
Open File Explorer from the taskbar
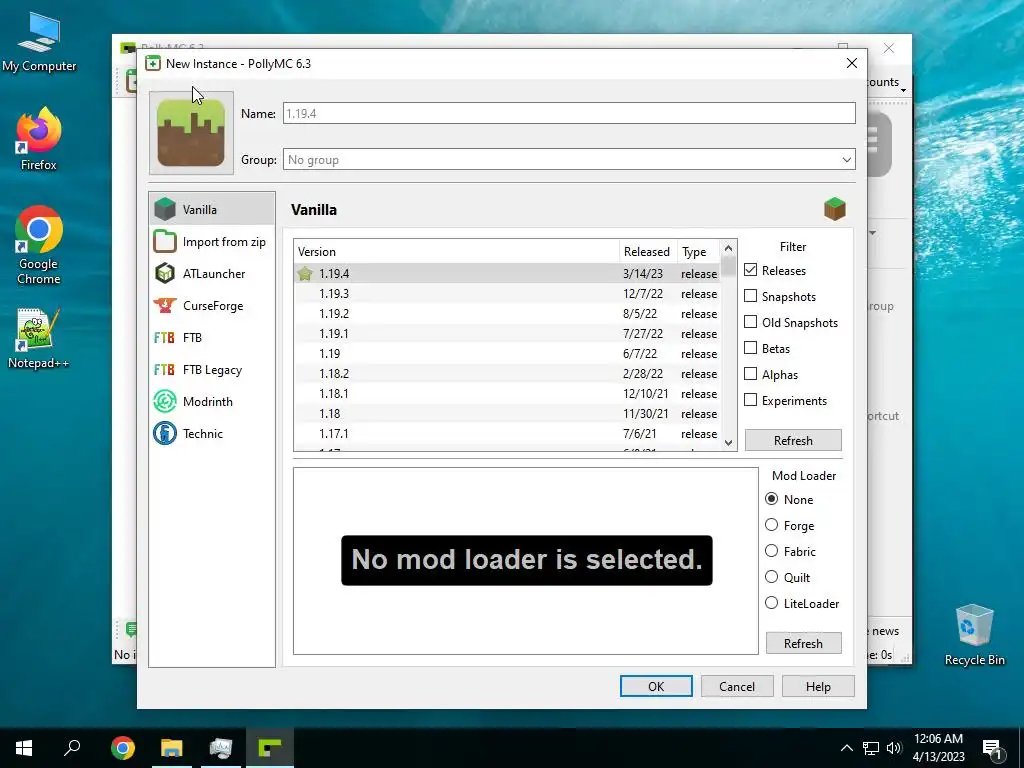(172, 748)
